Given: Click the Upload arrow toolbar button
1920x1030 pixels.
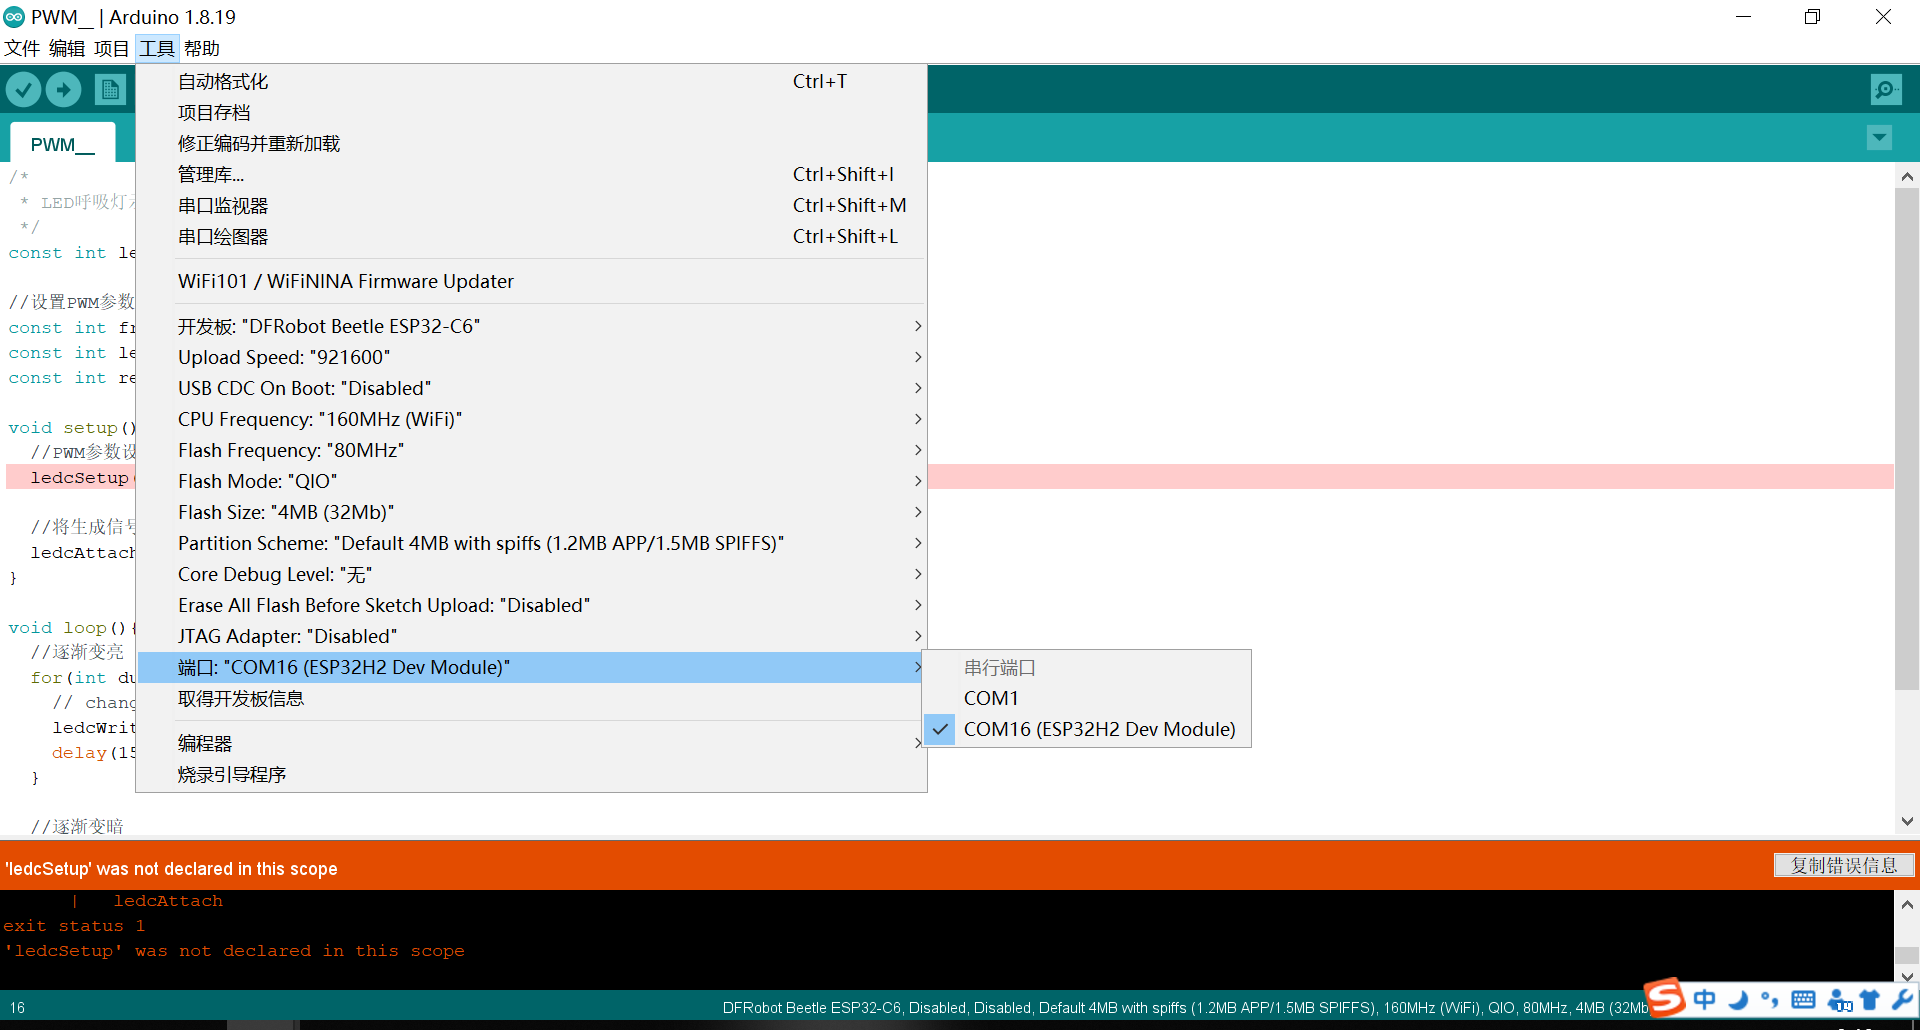Looking at the screenshot, I should point(64,90).
